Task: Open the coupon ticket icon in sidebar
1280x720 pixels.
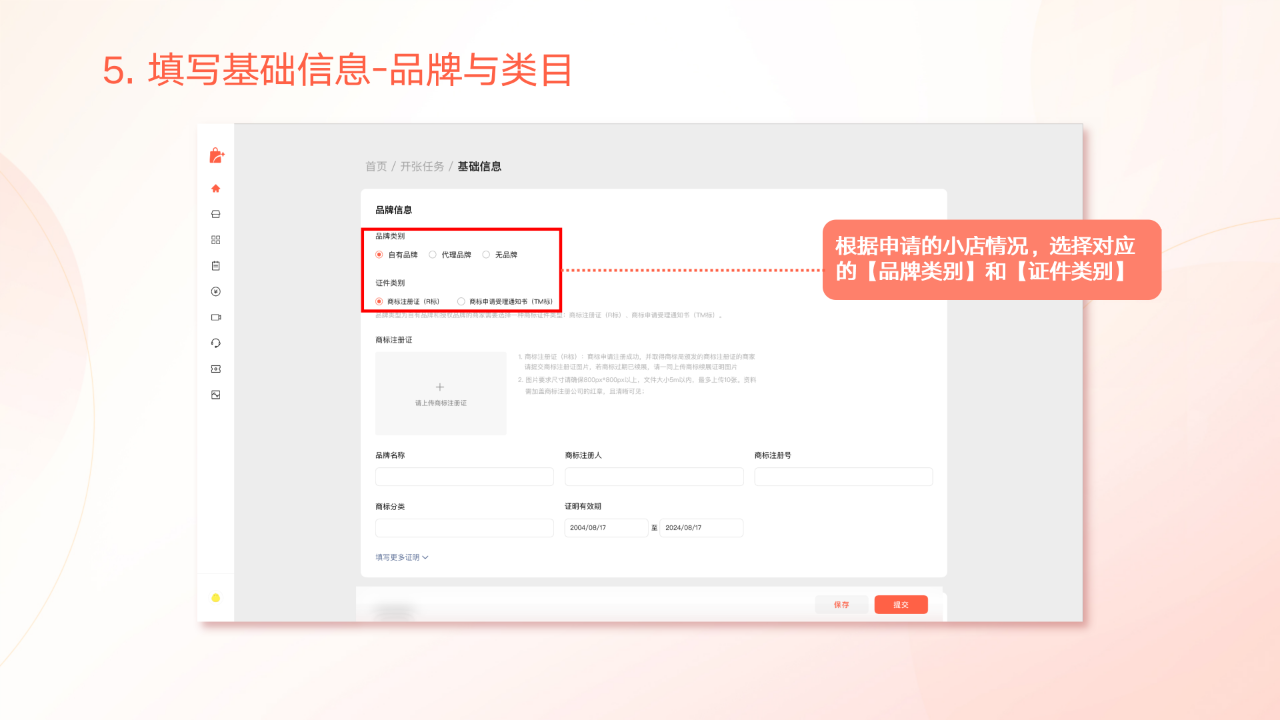Action: [x=215, y=369]
